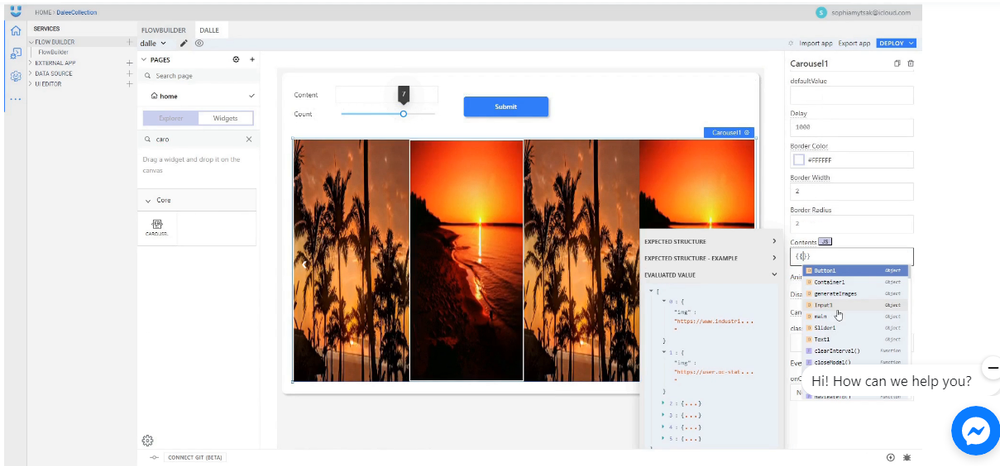Open the Border Color swatch
This screenshot has width=1000, height=466.
click(798, 159)
